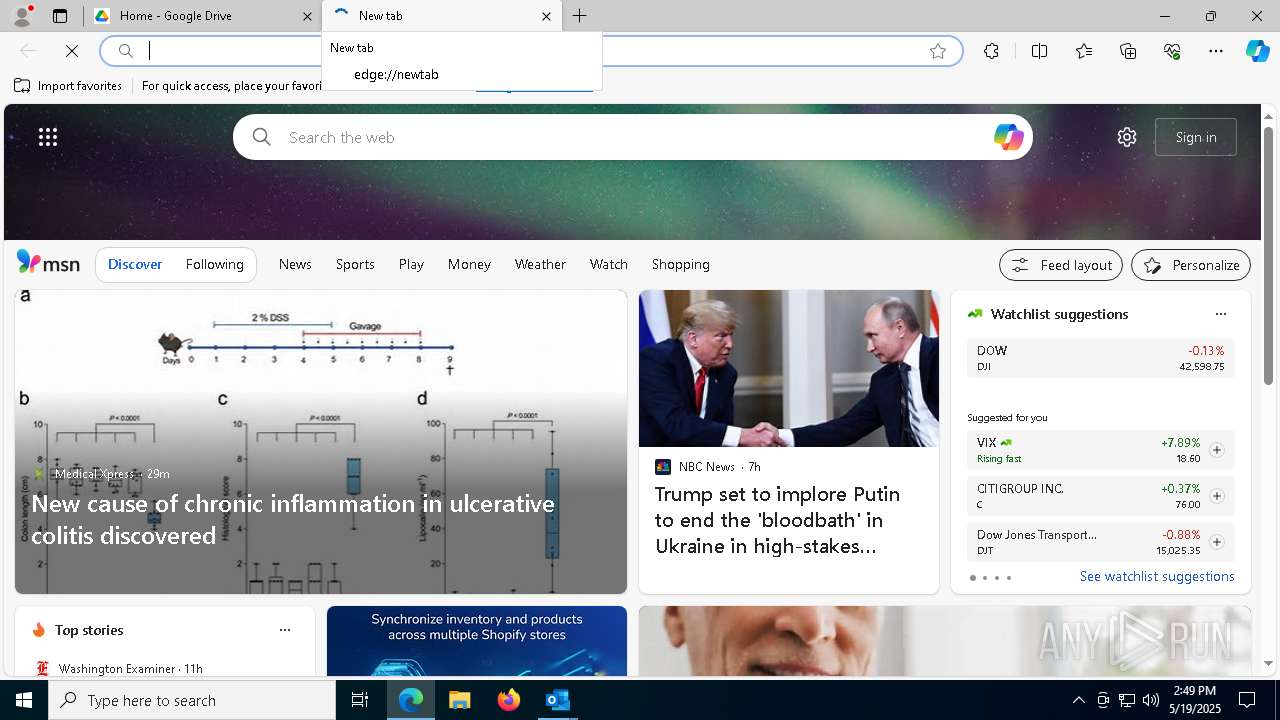The height and width of the screenshot is (720, 1280).
Task: Open the Windows Start menu
Action: pyautogui.click(x=24, y=700)
